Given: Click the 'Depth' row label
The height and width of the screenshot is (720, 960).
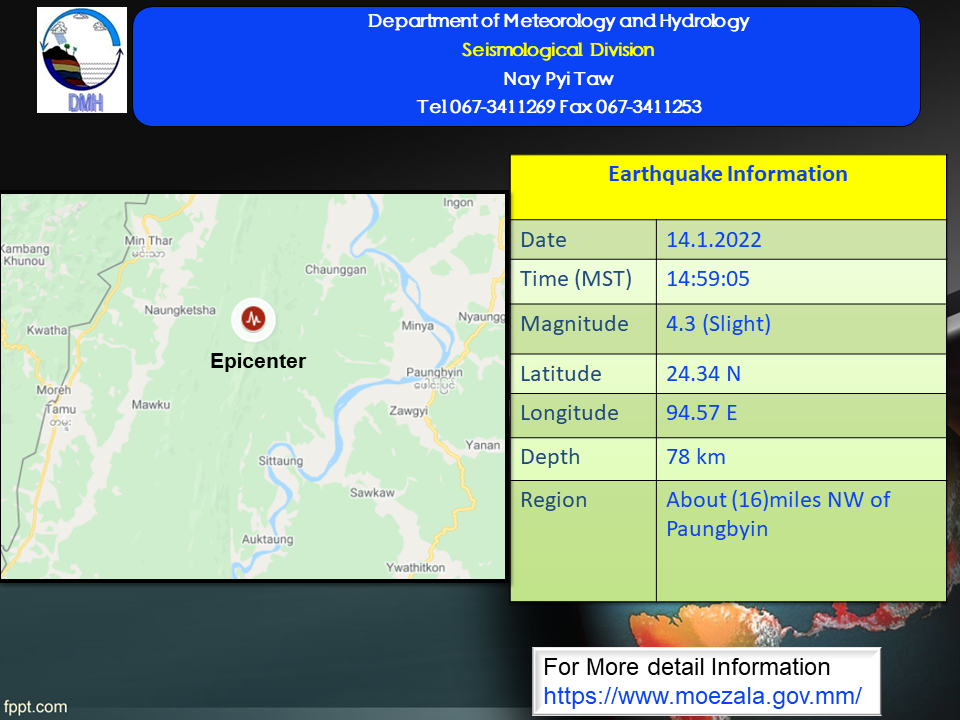Looking at the screenshot, I should pos(550,457).
